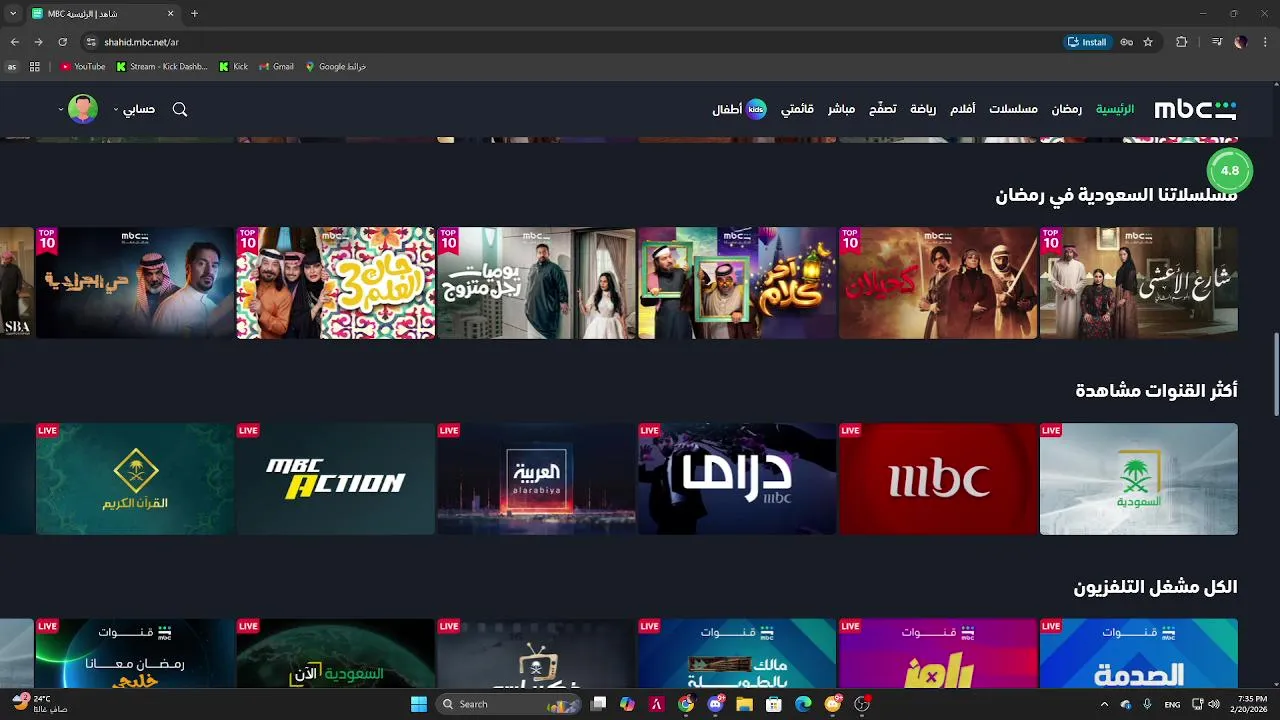Select the تصفّح browse menu item
This screenshot has height=720, width=1280.
click(882, 109)
